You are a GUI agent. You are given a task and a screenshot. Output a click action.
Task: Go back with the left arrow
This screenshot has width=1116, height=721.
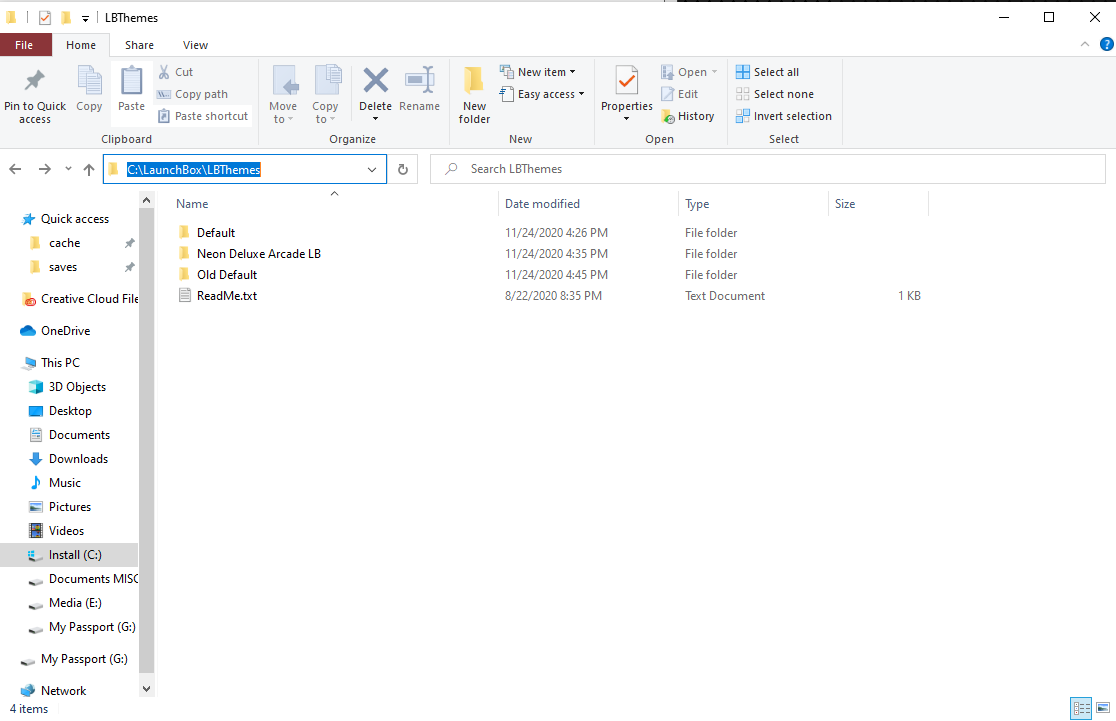coord(15,169)
